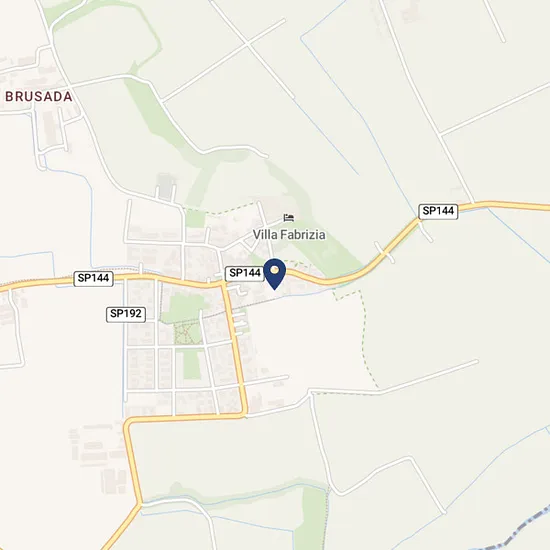Click the blue location pin marker

(x=275, y=274)
